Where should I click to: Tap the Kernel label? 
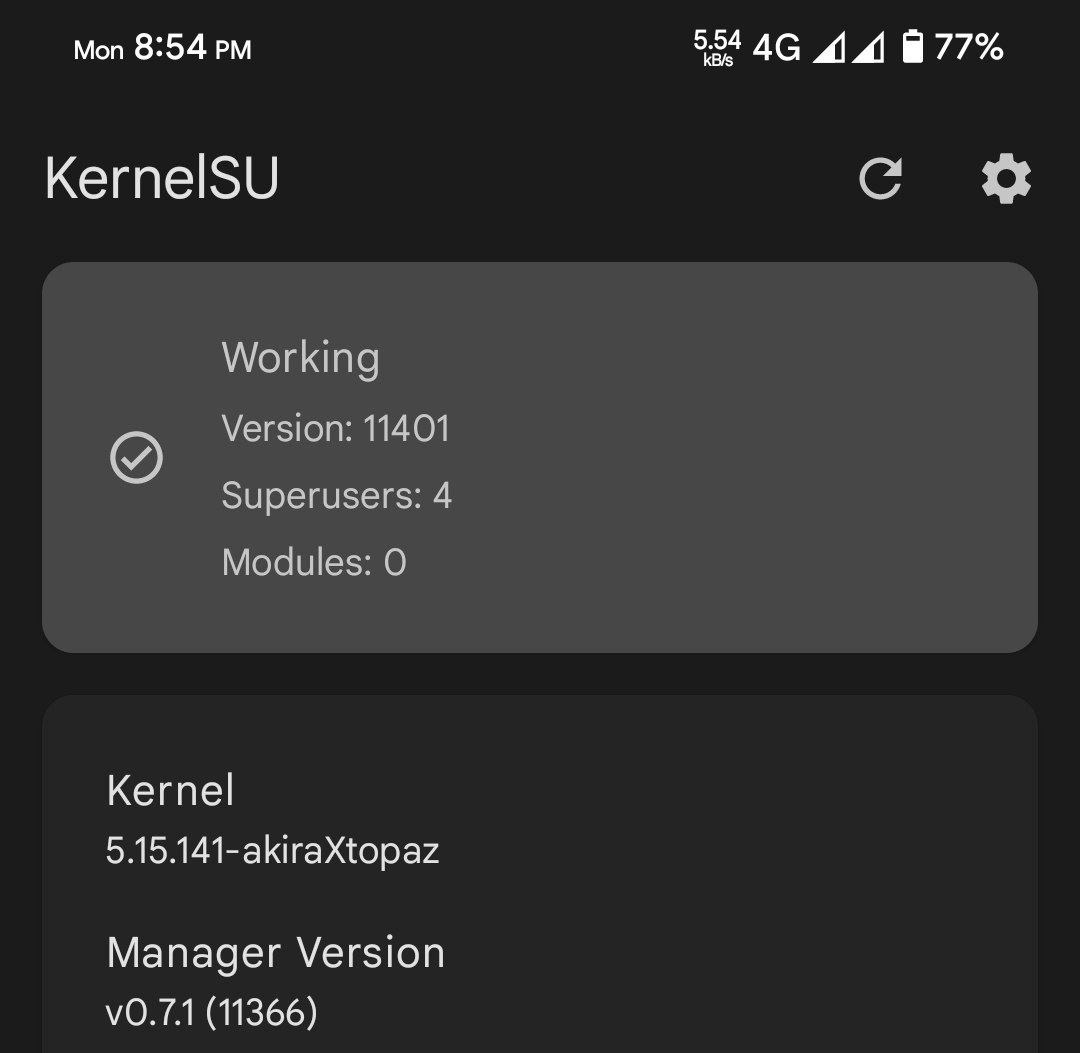coord(170,791)
